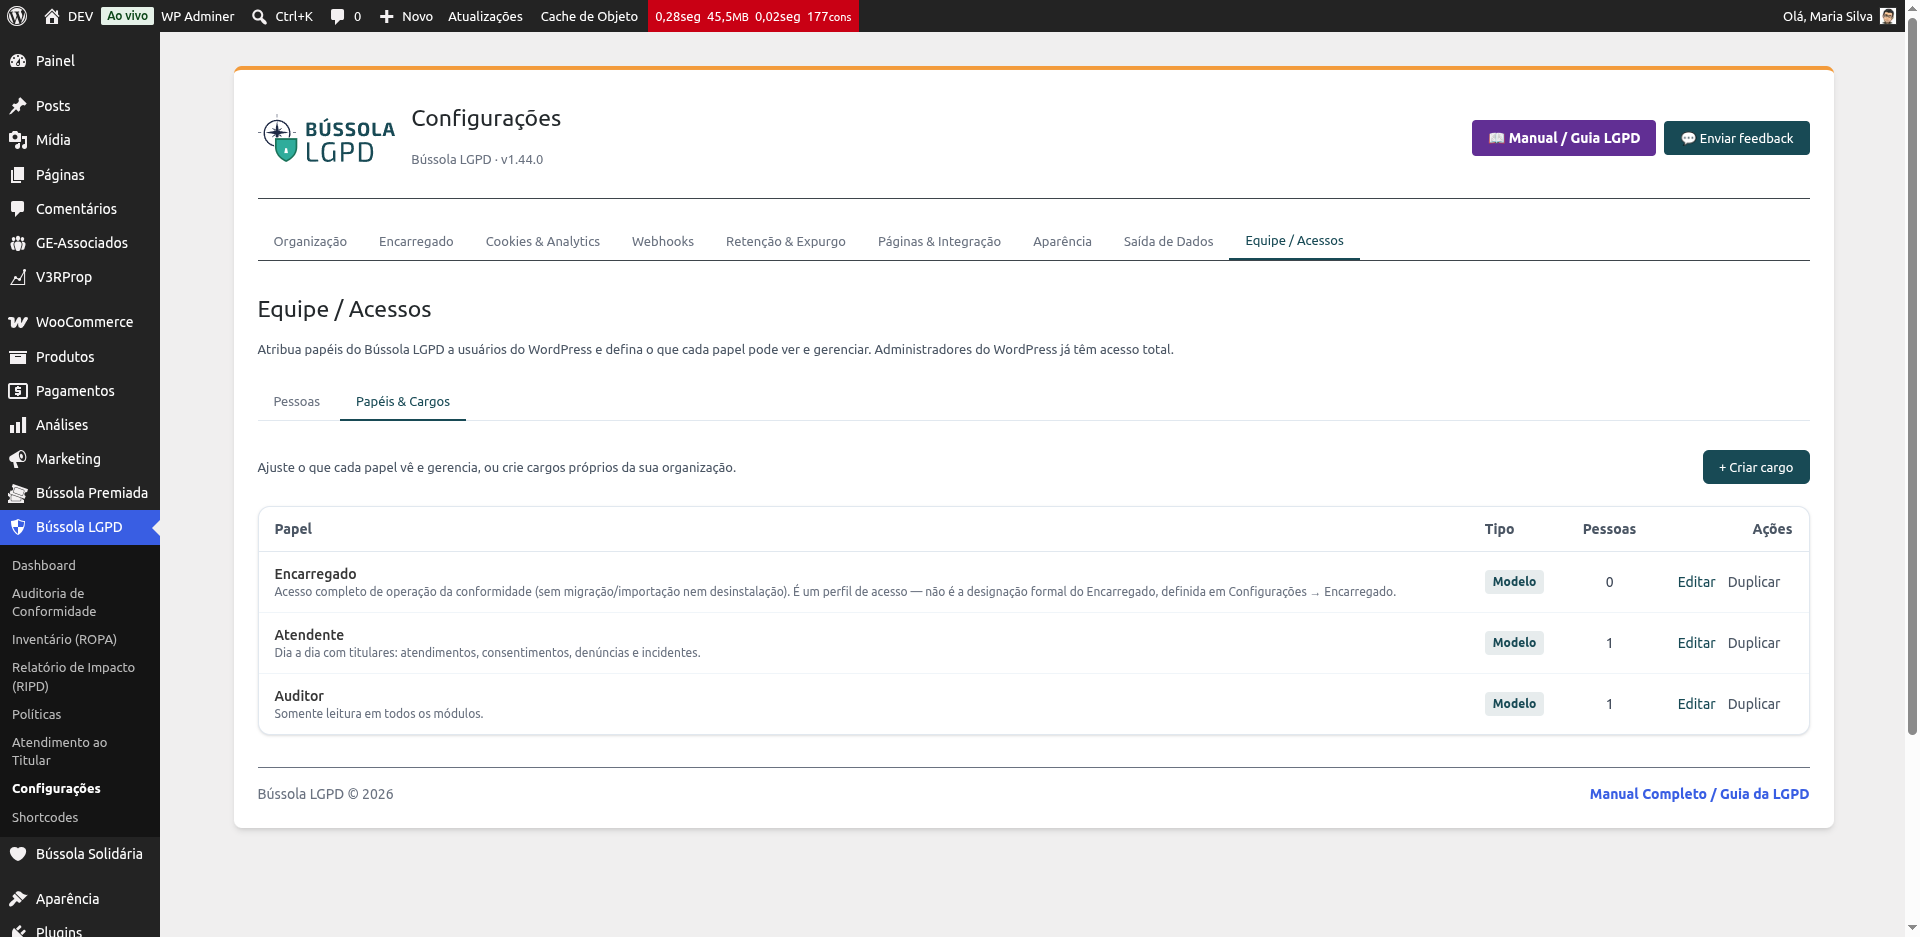This screenshot has height=937, width=1920.
Task: Click the Ao vivo status badge
Action: pyautogui.click(x=128, y=16)
